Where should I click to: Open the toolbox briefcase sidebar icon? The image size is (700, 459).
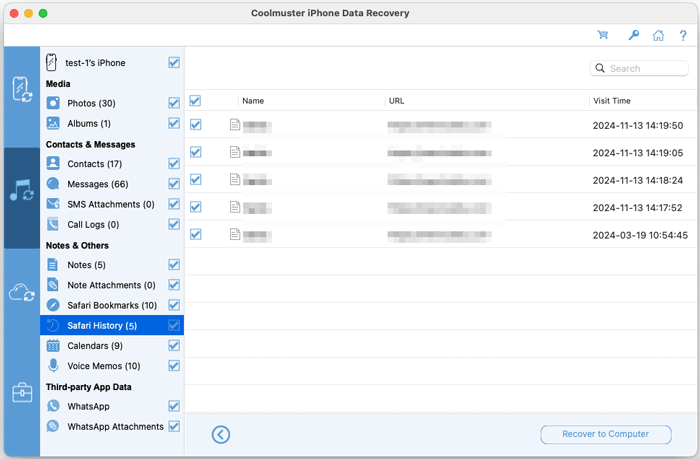[22, 392]
